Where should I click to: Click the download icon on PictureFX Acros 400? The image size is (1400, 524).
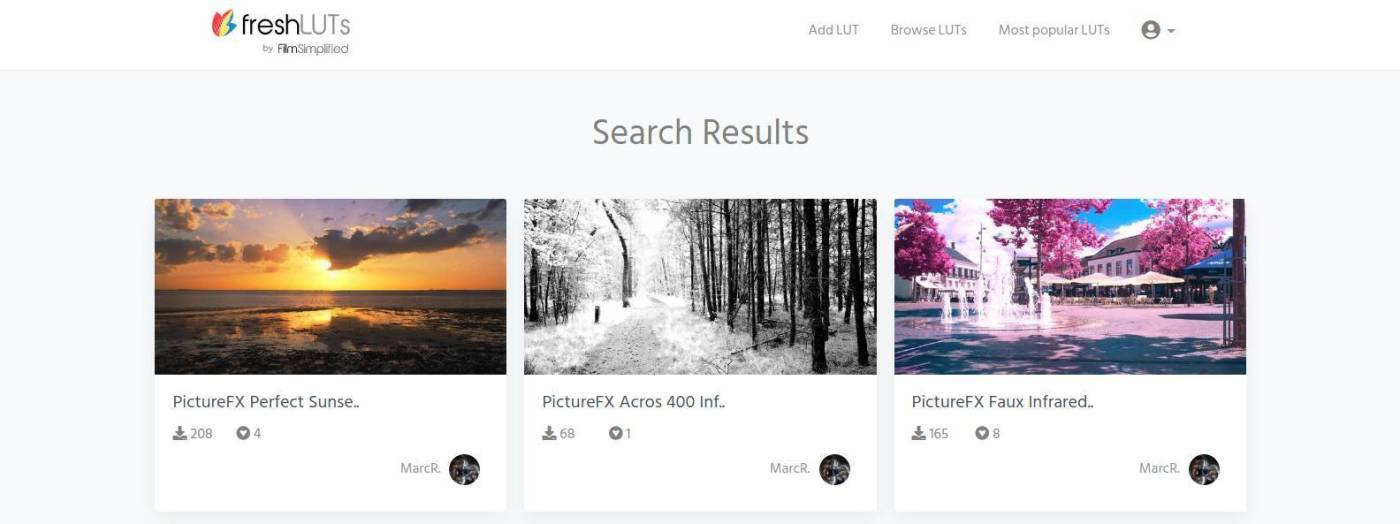tap(549, 433)
